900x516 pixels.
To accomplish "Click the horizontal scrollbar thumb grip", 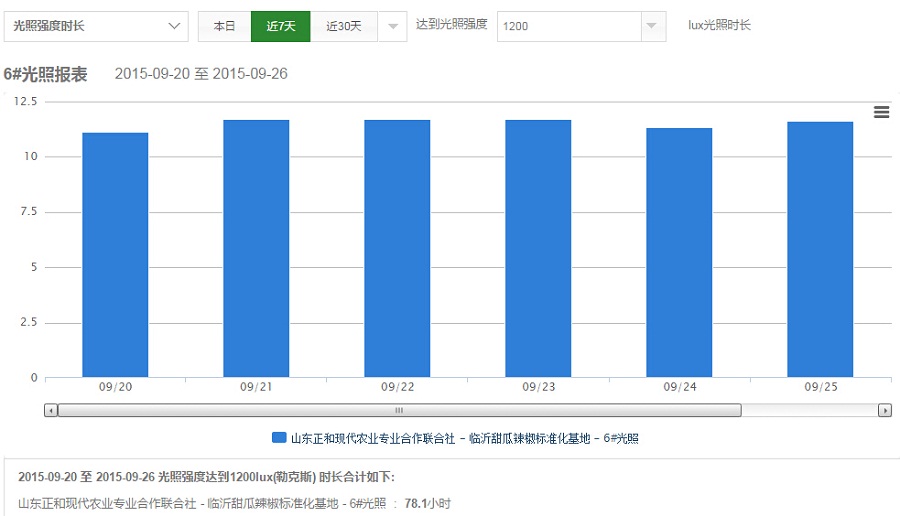I will pos(399,410).
